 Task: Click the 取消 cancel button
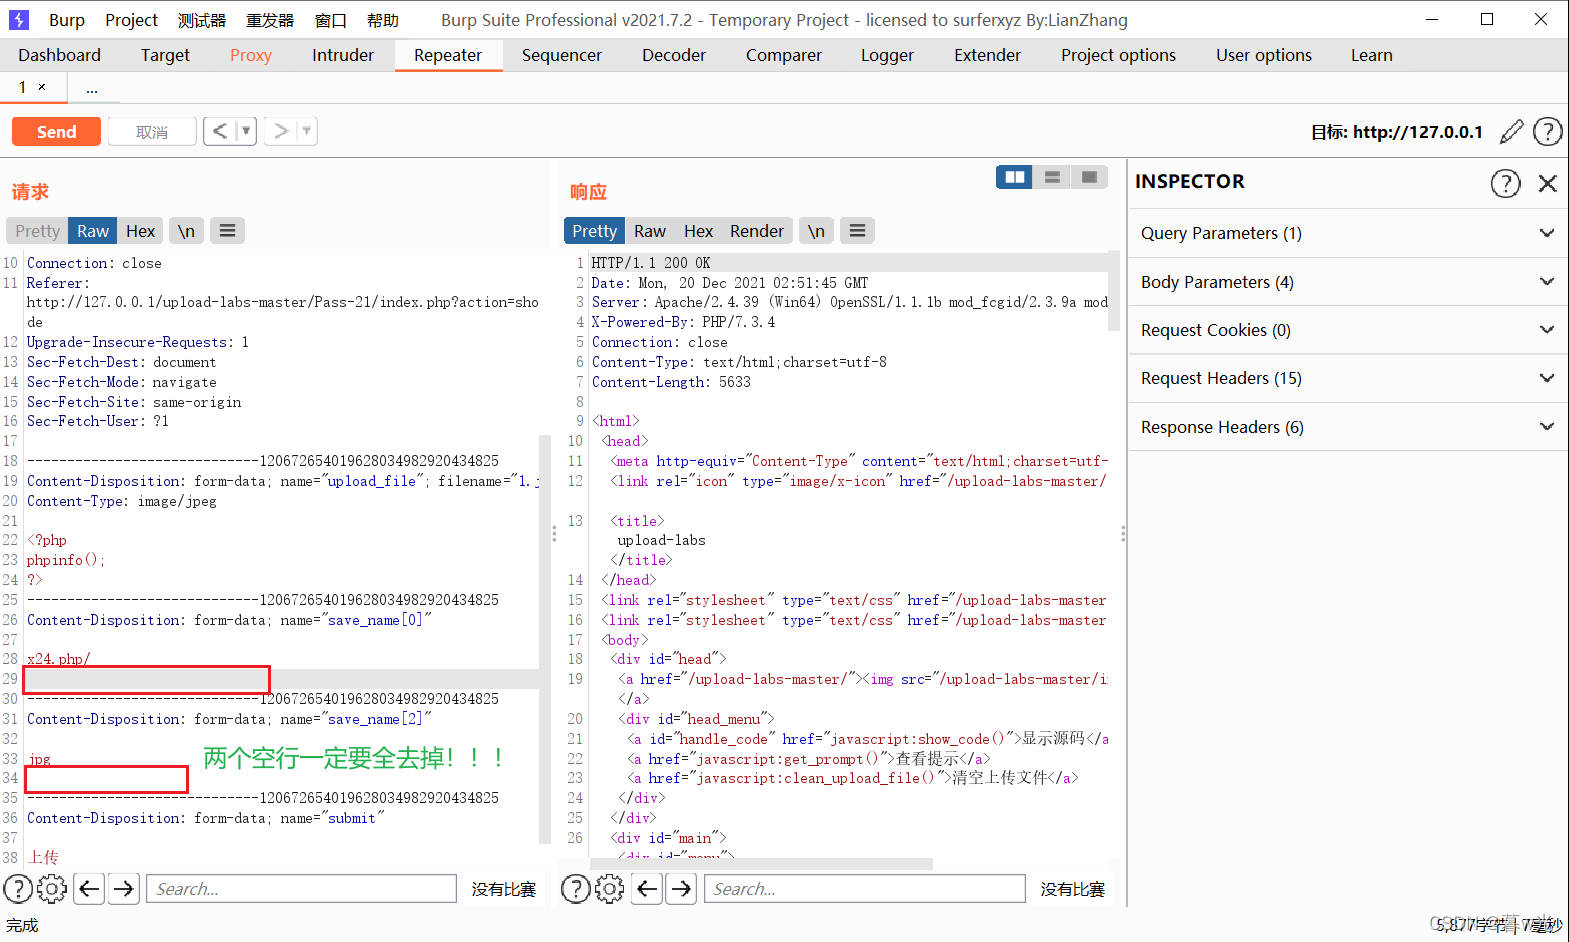click(x=152, y=131)
